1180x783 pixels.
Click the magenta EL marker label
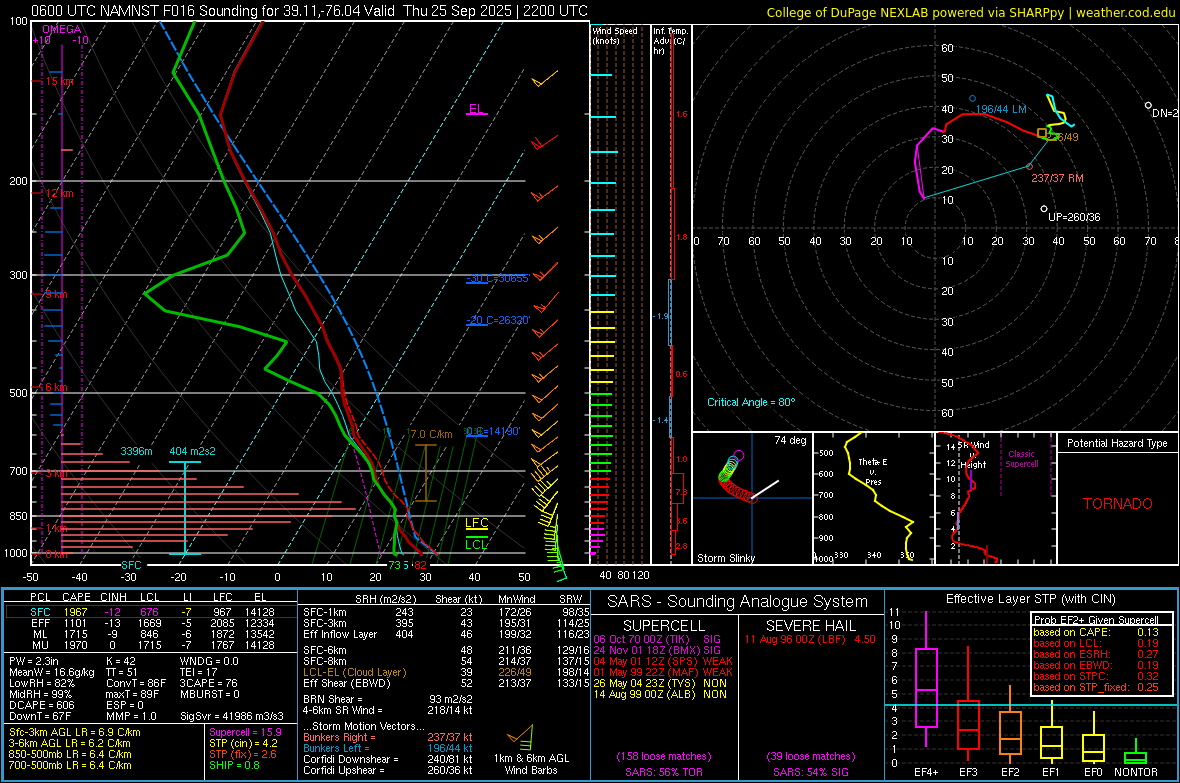pyautogui.click(x=476, y=108)
